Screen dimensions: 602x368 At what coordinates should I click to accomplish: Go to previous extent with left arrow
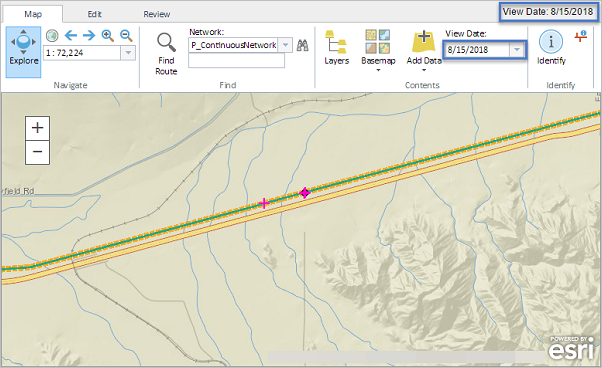coord(71,36)
